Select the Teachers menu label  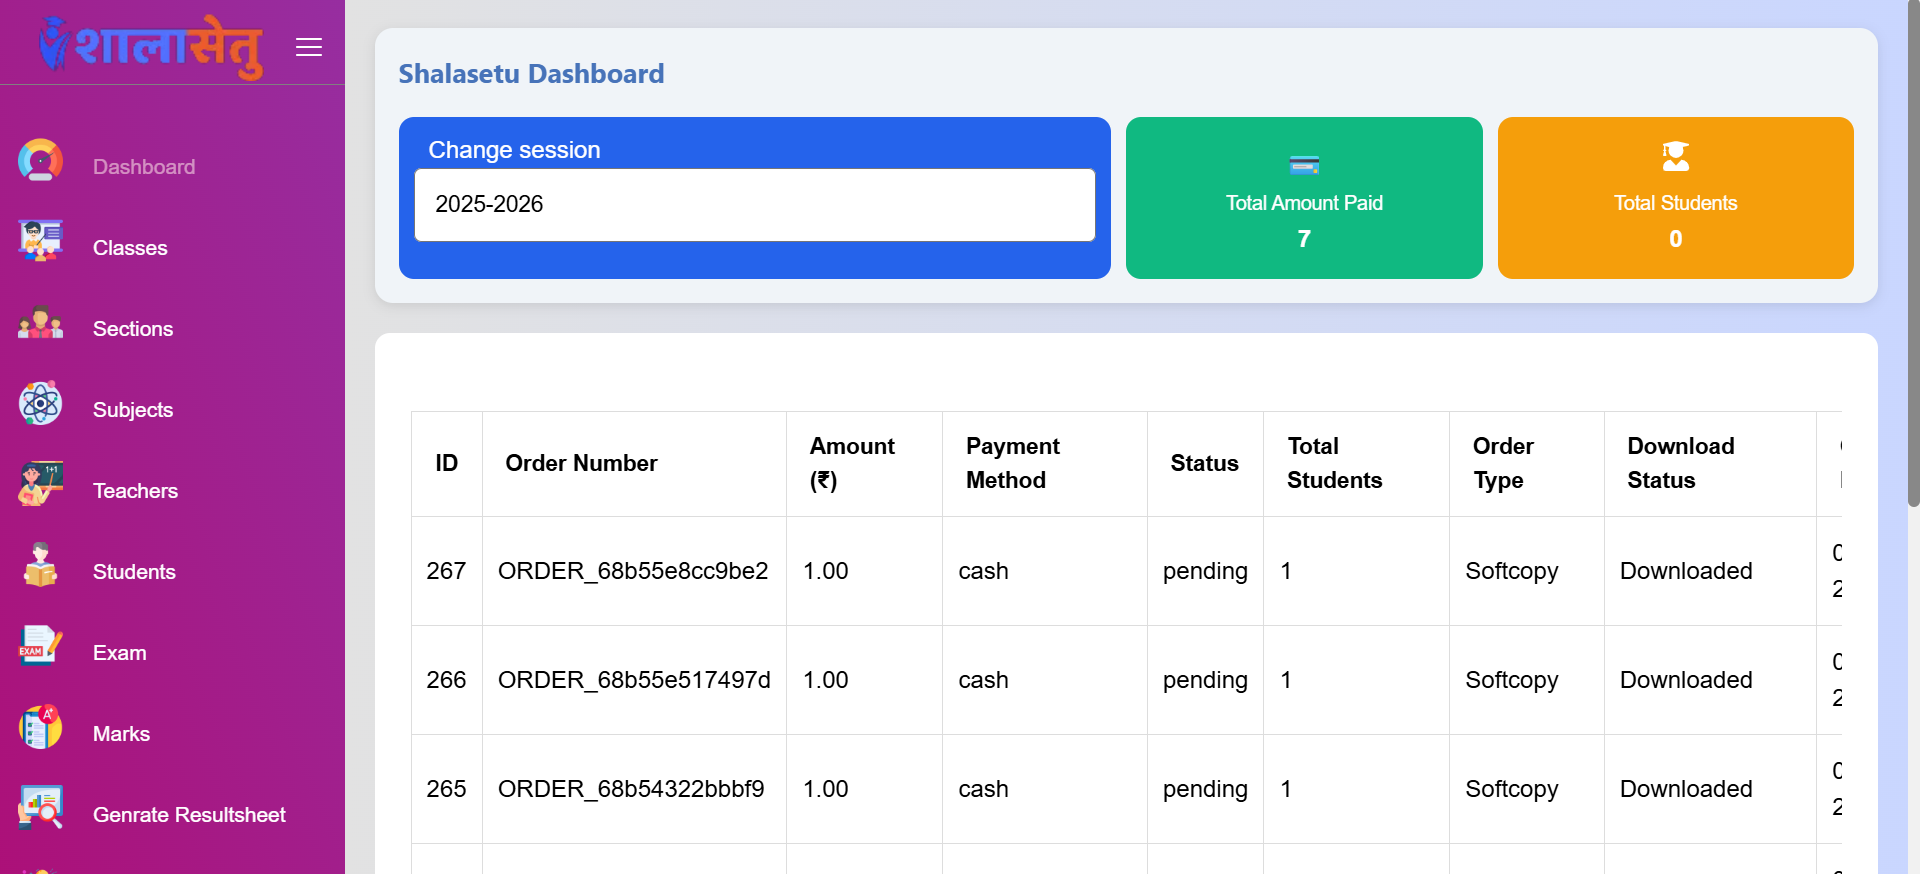pyautogui.click(x=135, y=491)
